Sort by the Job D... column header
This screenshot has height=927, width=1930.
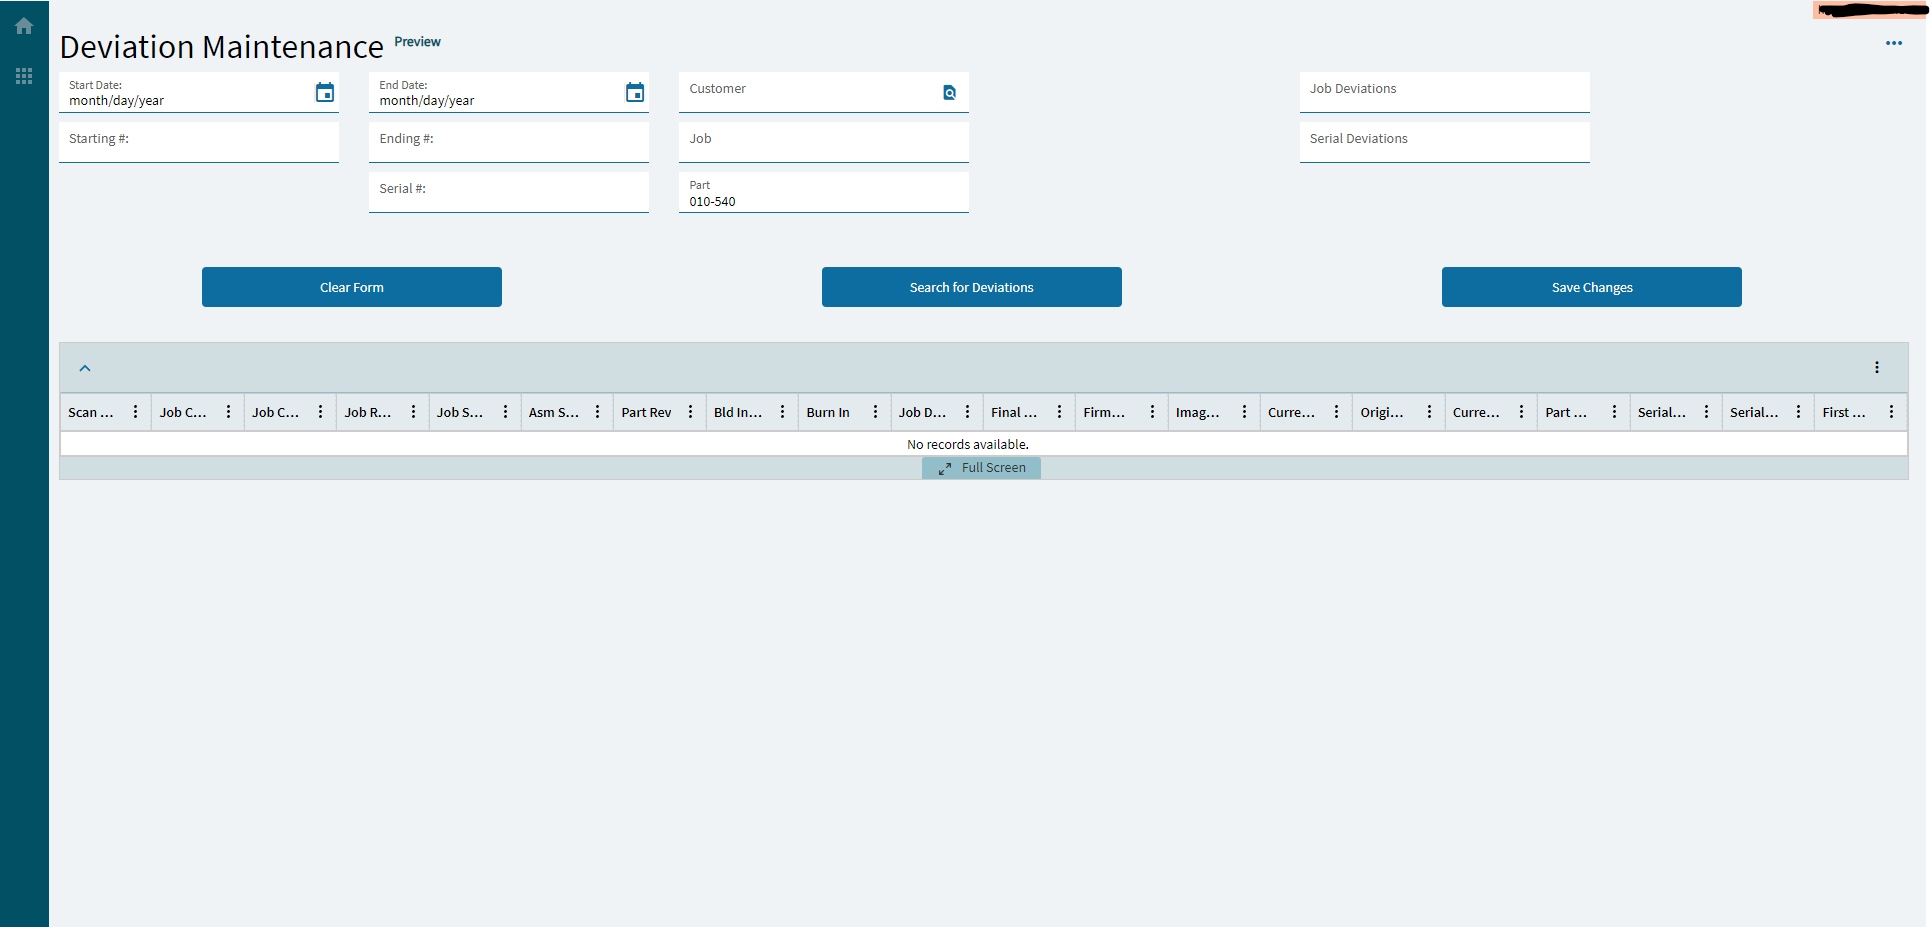[x=923, y=412]
